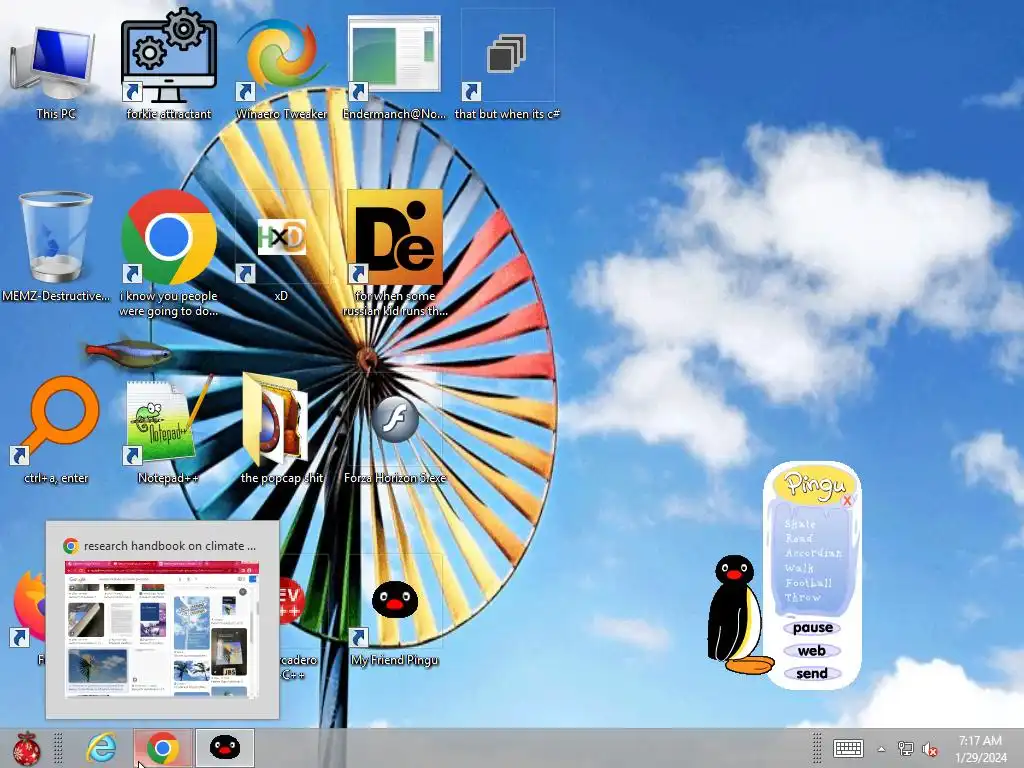Click the muted volume tray icon
Screen dimensions: 1024x768
929,749
